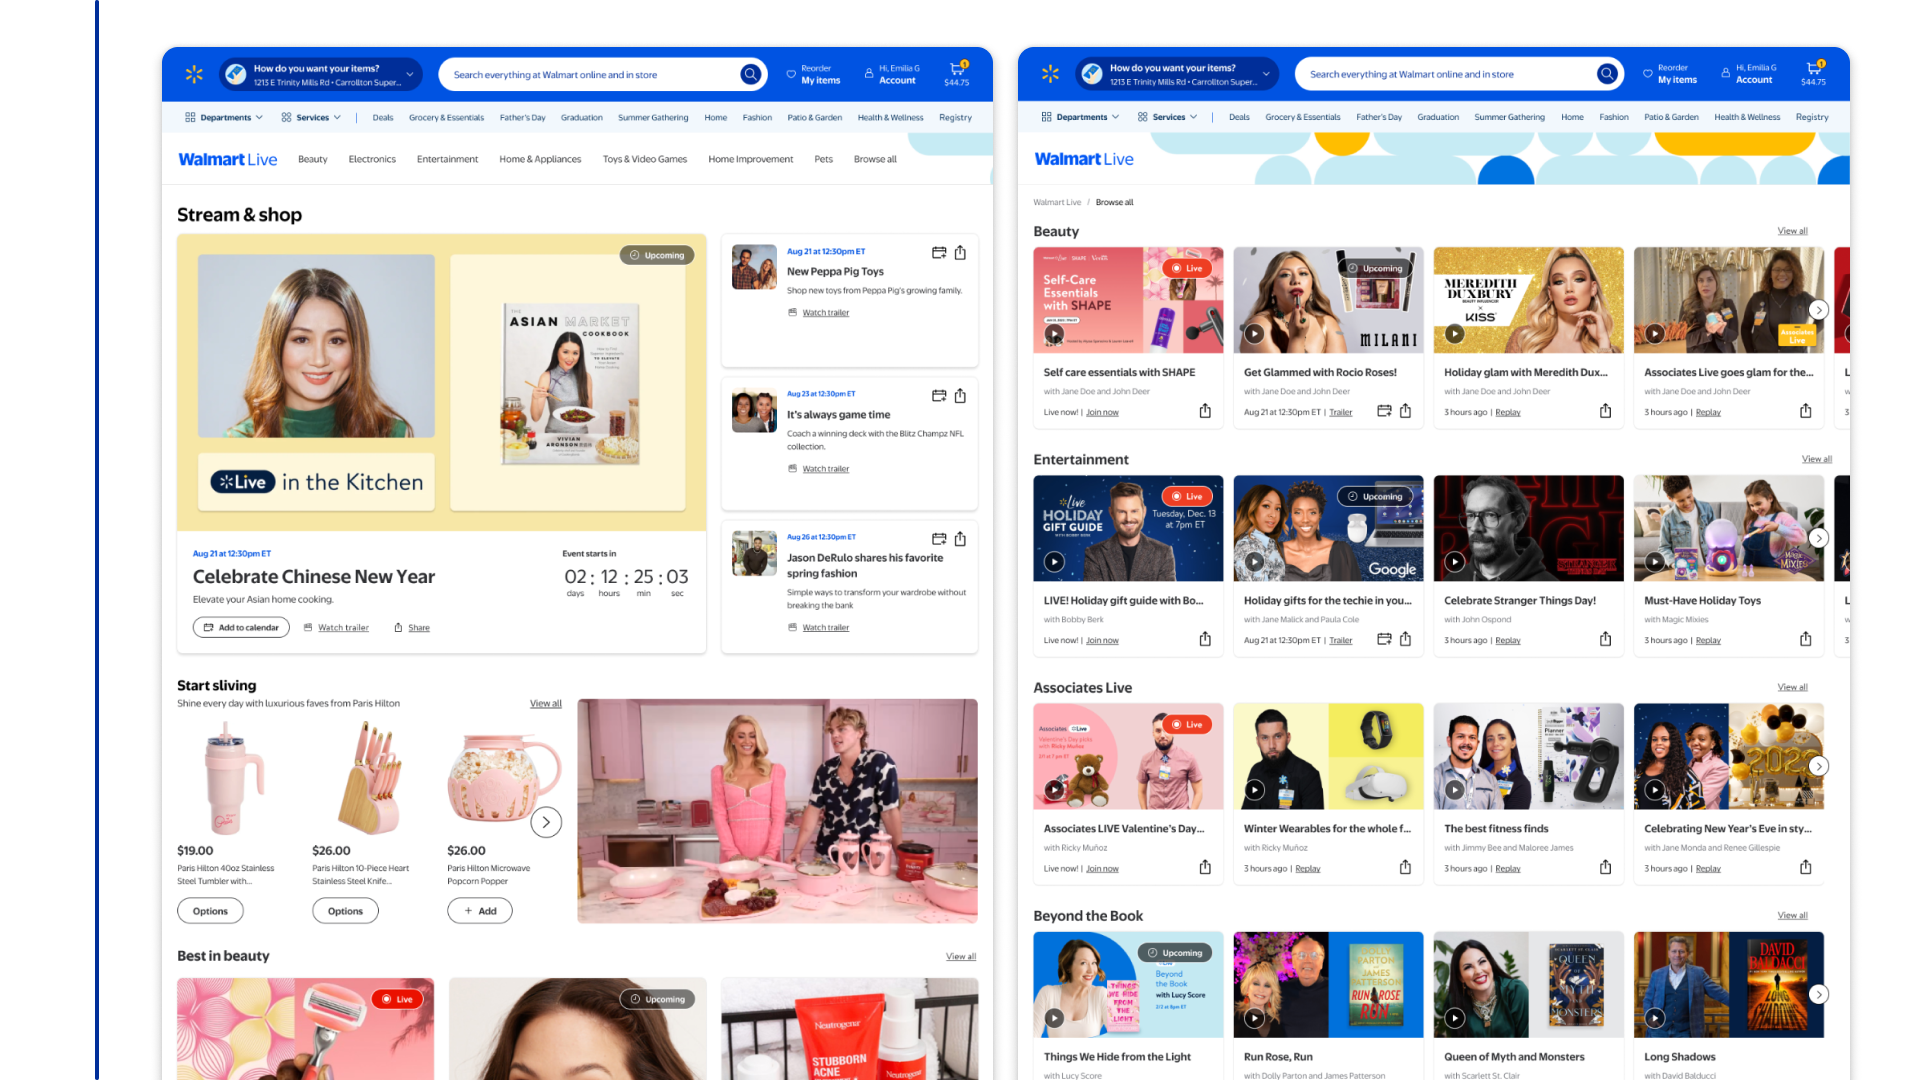Add It's always game time to calendar
Screen dimensions: 1920x1080
tap(939, 396)
